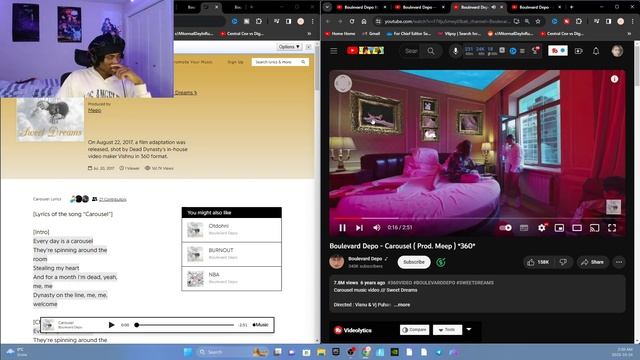
Task: Expand Videolytics panel arrow
Action: (x=469, y=329)
